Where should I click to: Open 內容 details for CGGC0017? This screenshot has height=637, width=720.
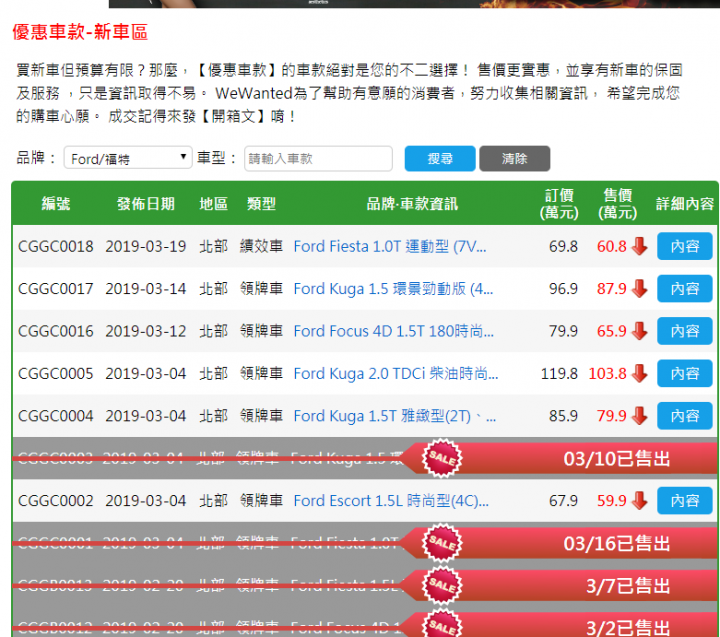(x=685, y=288)
